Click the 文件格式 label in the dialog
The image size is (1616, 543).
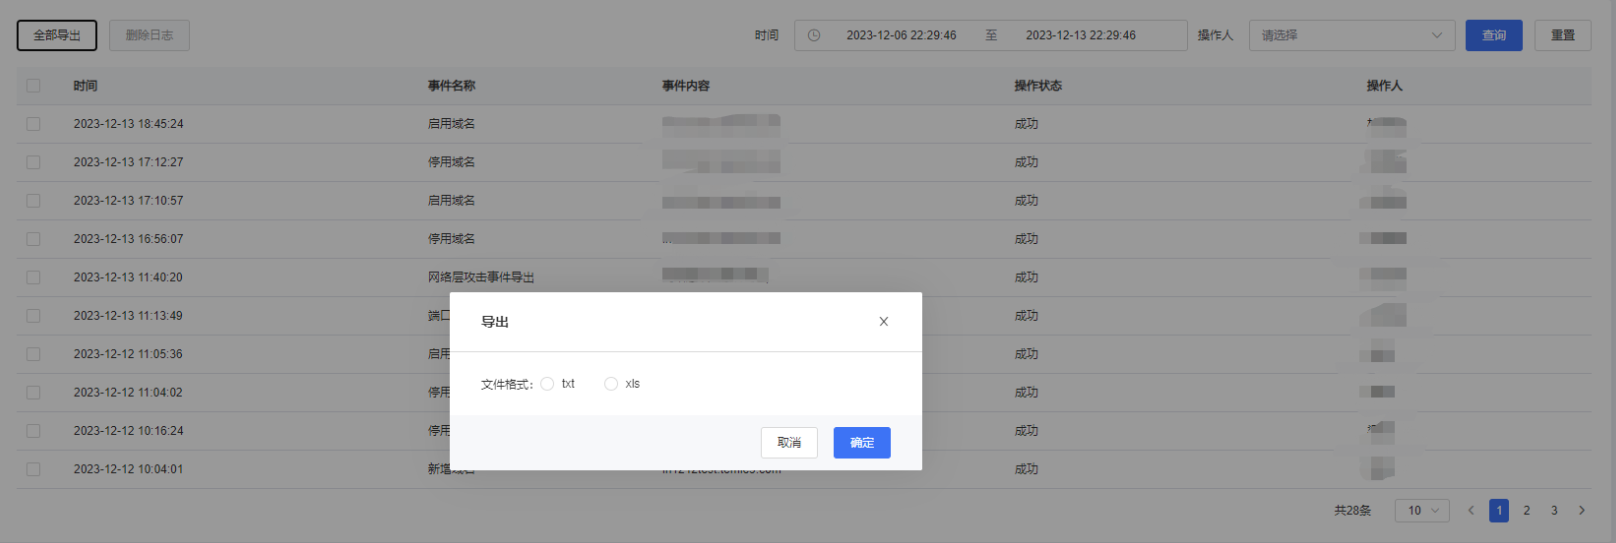(x=507, y=384)
